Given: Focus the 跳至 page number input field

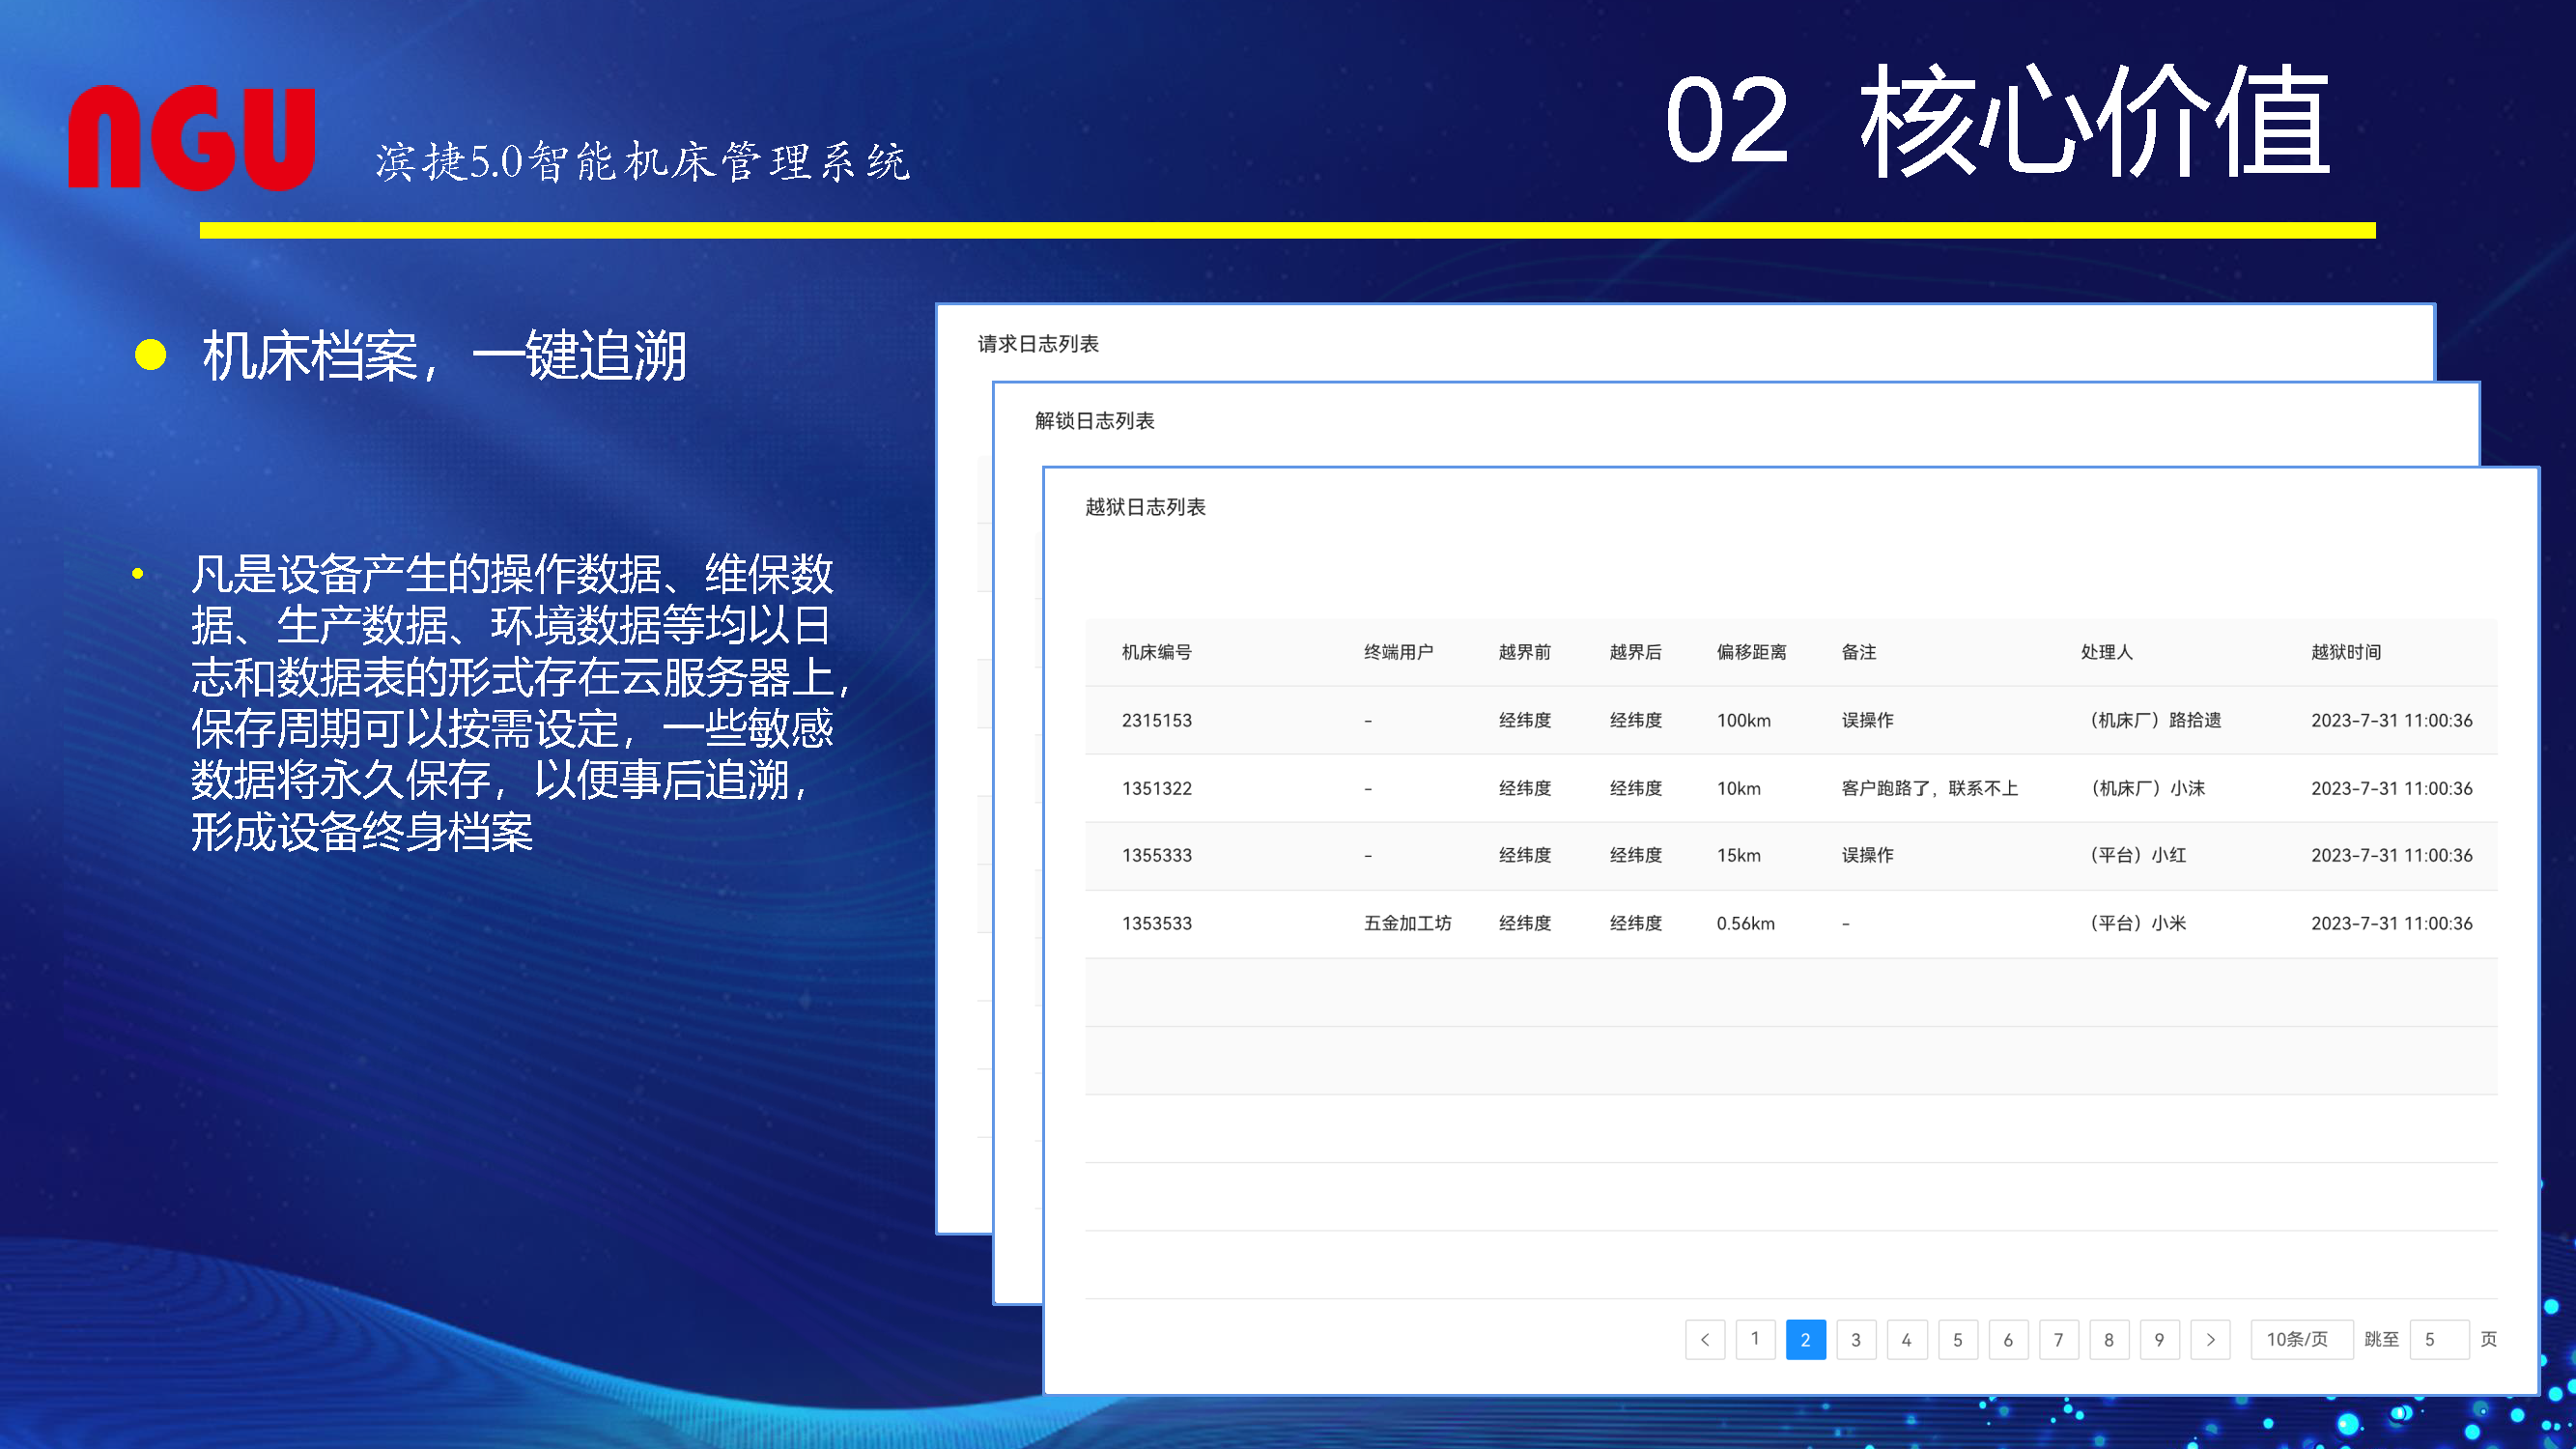Looking at the screenshot, I should tap(2440, 1339).
